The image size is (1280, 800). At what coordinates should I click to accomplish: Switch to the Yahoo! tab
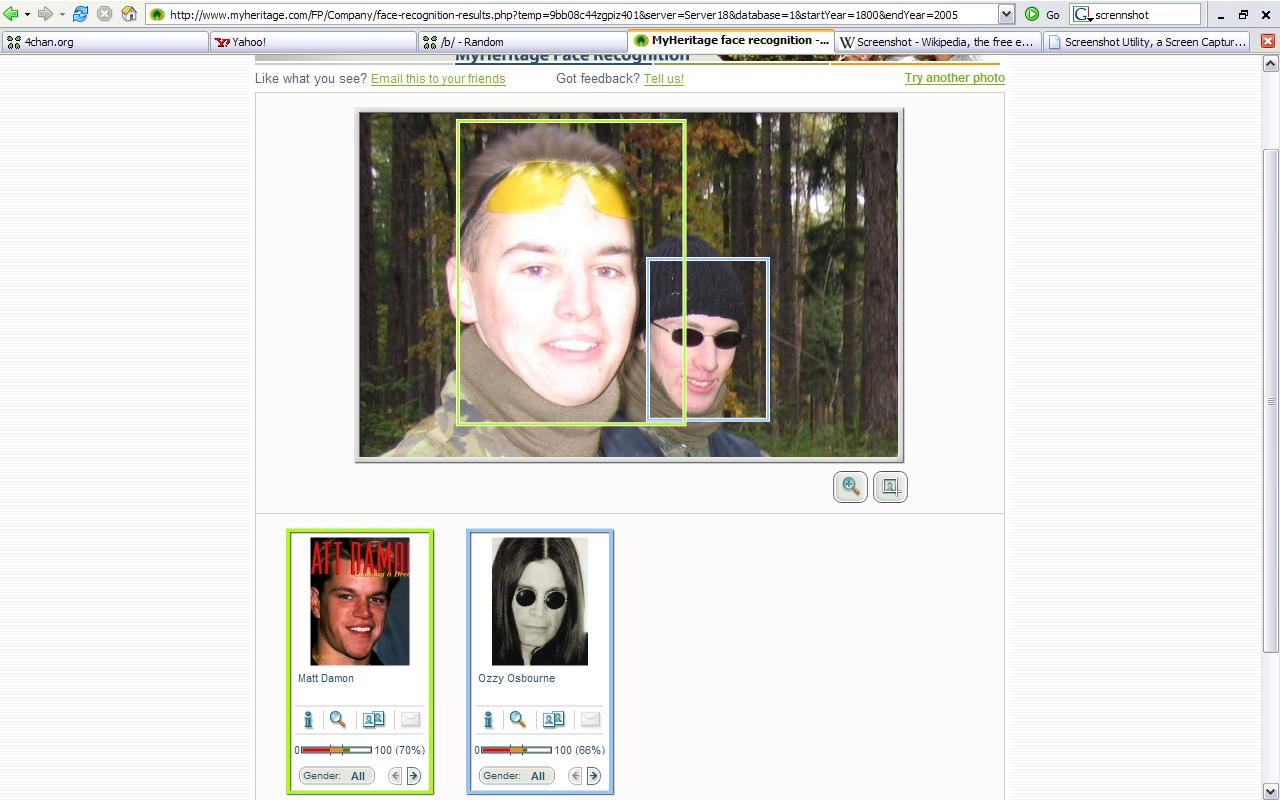(314, 42)
